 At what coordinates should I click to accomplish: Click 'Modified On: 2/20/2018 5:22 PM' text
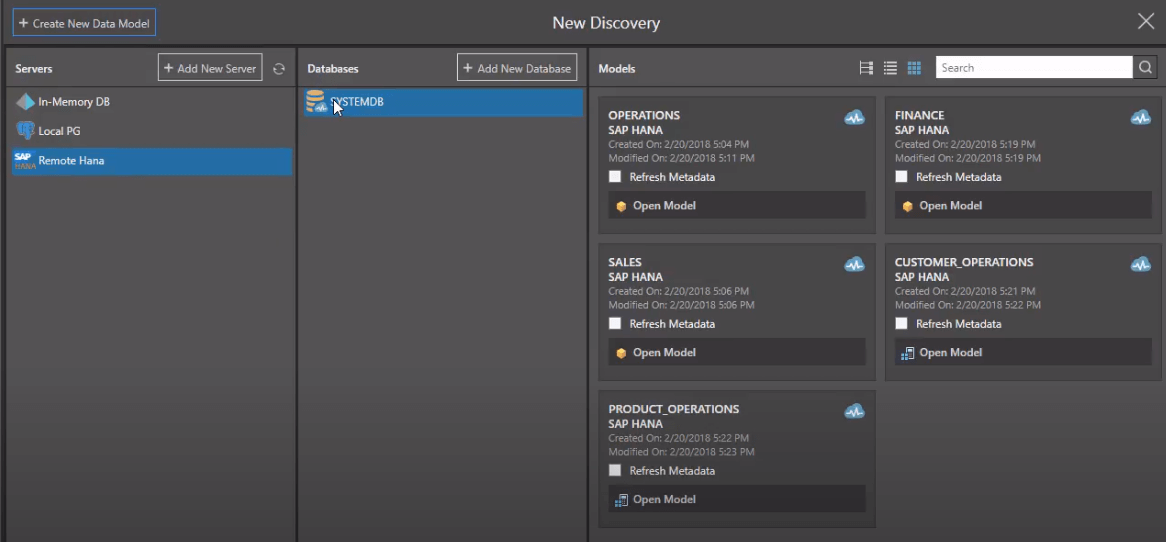(x=967, y=306)
